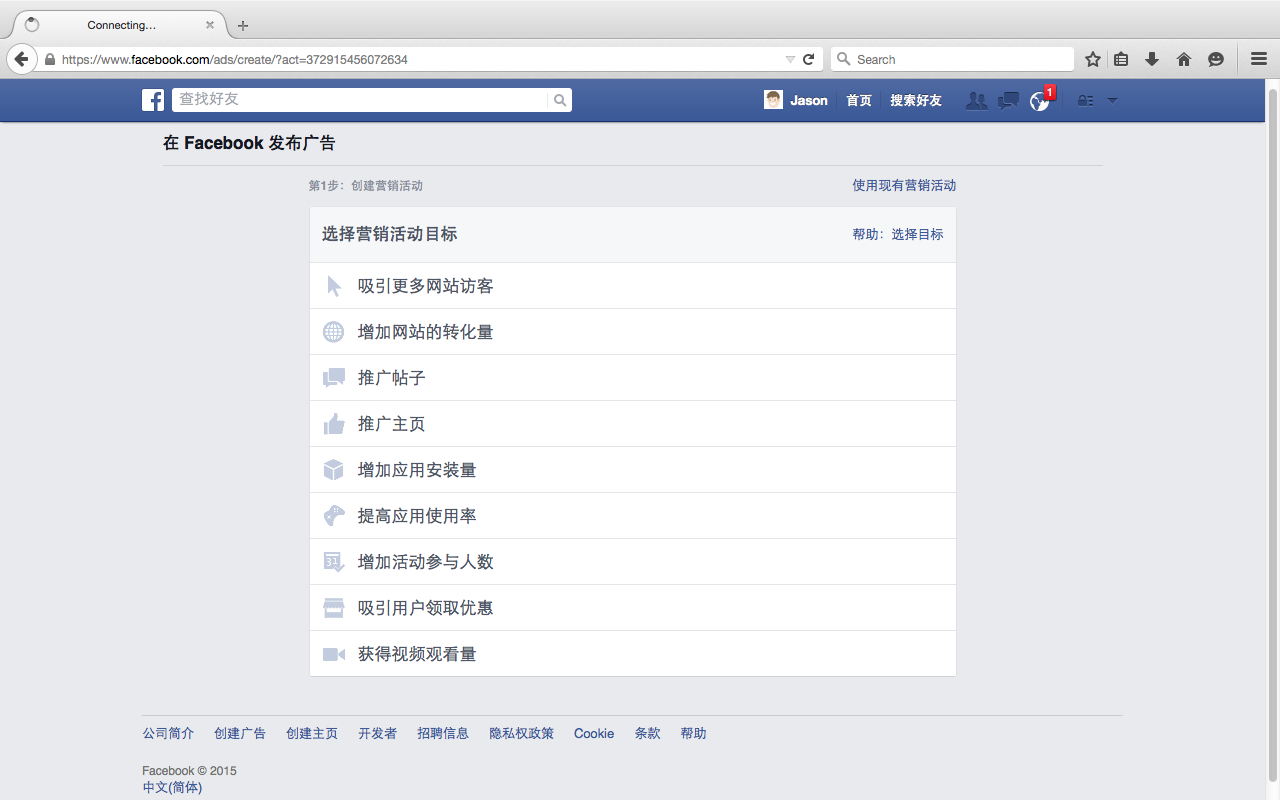Open a new tab with plus button

[x=243, y=25]
